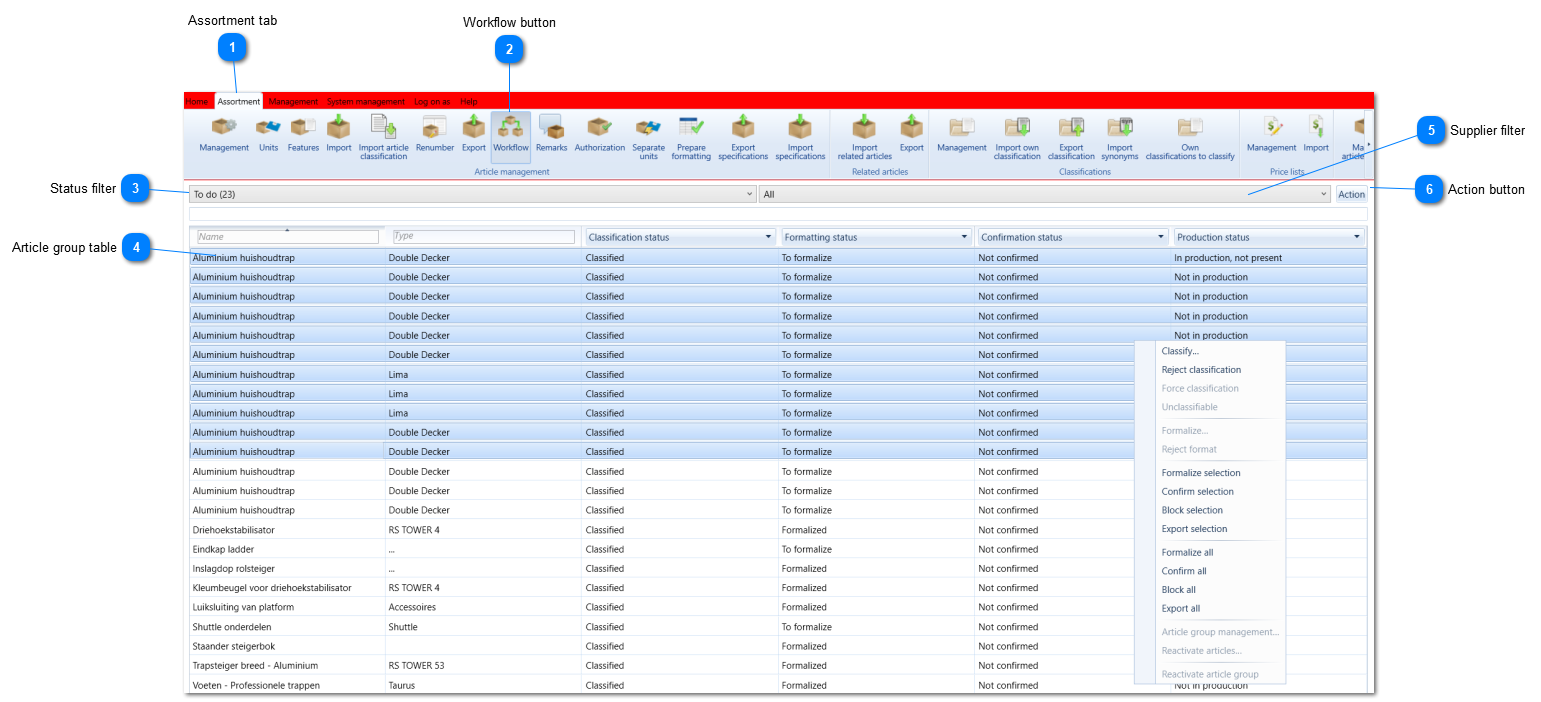The width and height of the screenshot is (1541, 702).
Task: Select the Luiksluiting van platform row
Action: (x=778, y=607)
